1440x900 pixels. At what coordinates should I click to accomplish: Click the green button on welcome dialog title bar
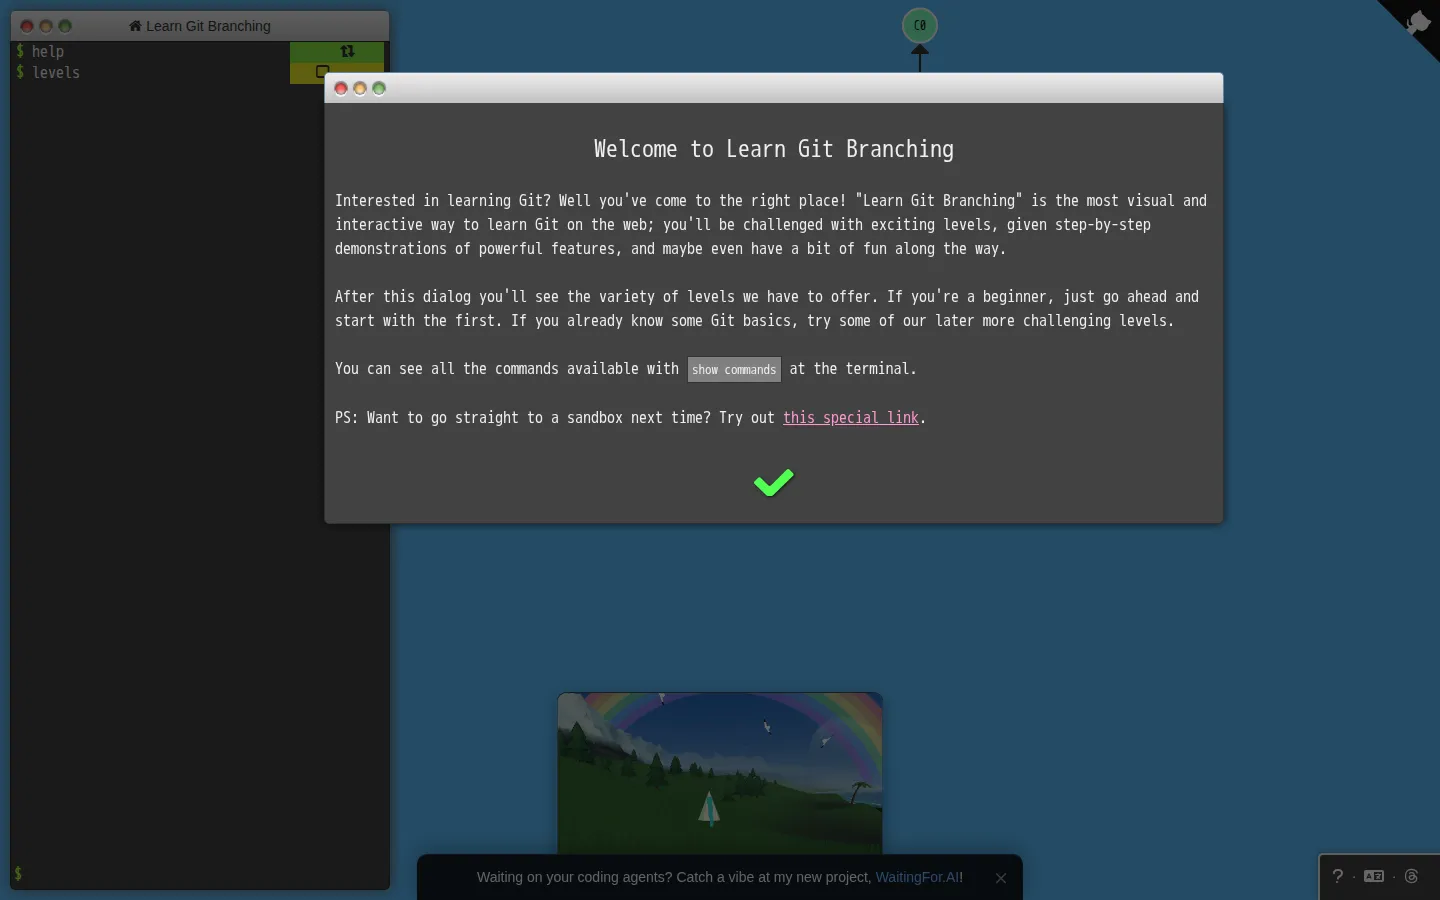tap(379, 88)
